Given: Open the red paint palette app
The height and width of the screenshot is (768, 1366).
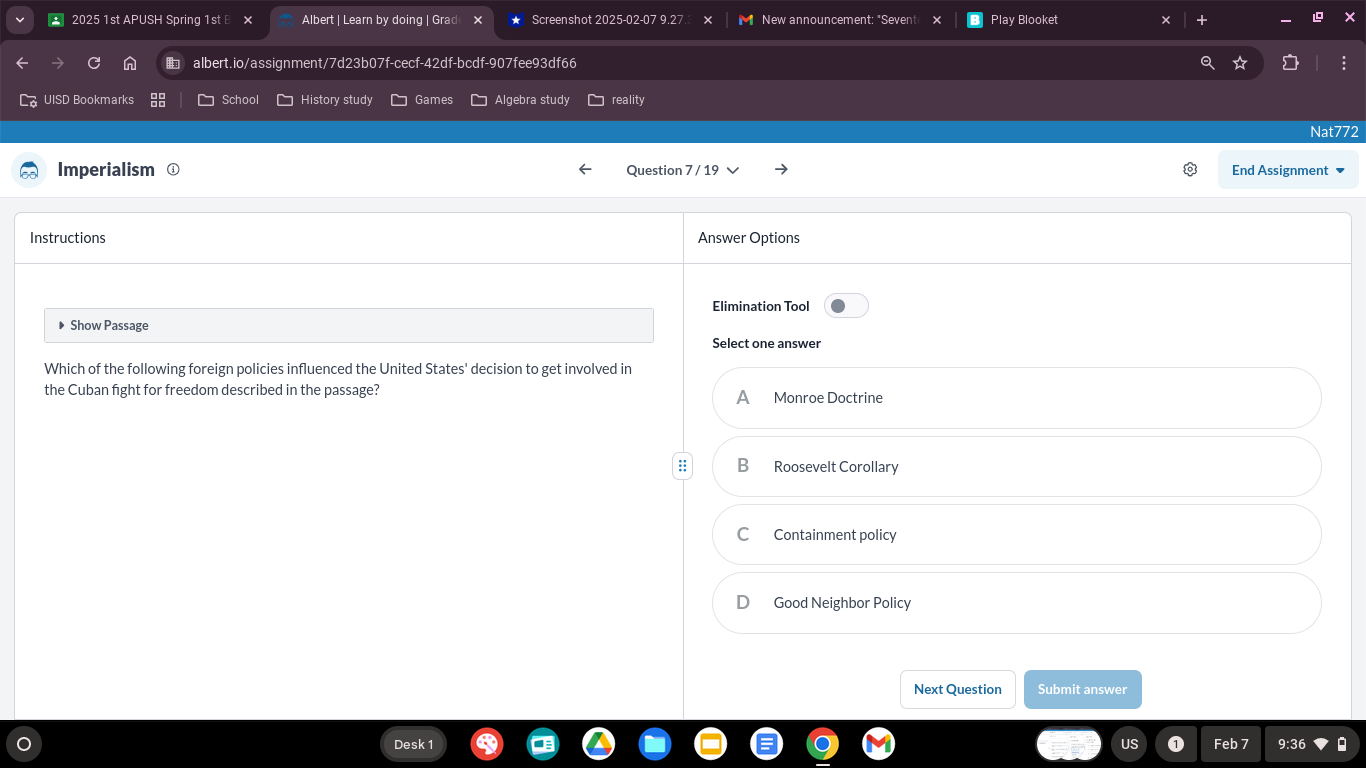Looking at the screenshot, I should click(x=487, y=744).
